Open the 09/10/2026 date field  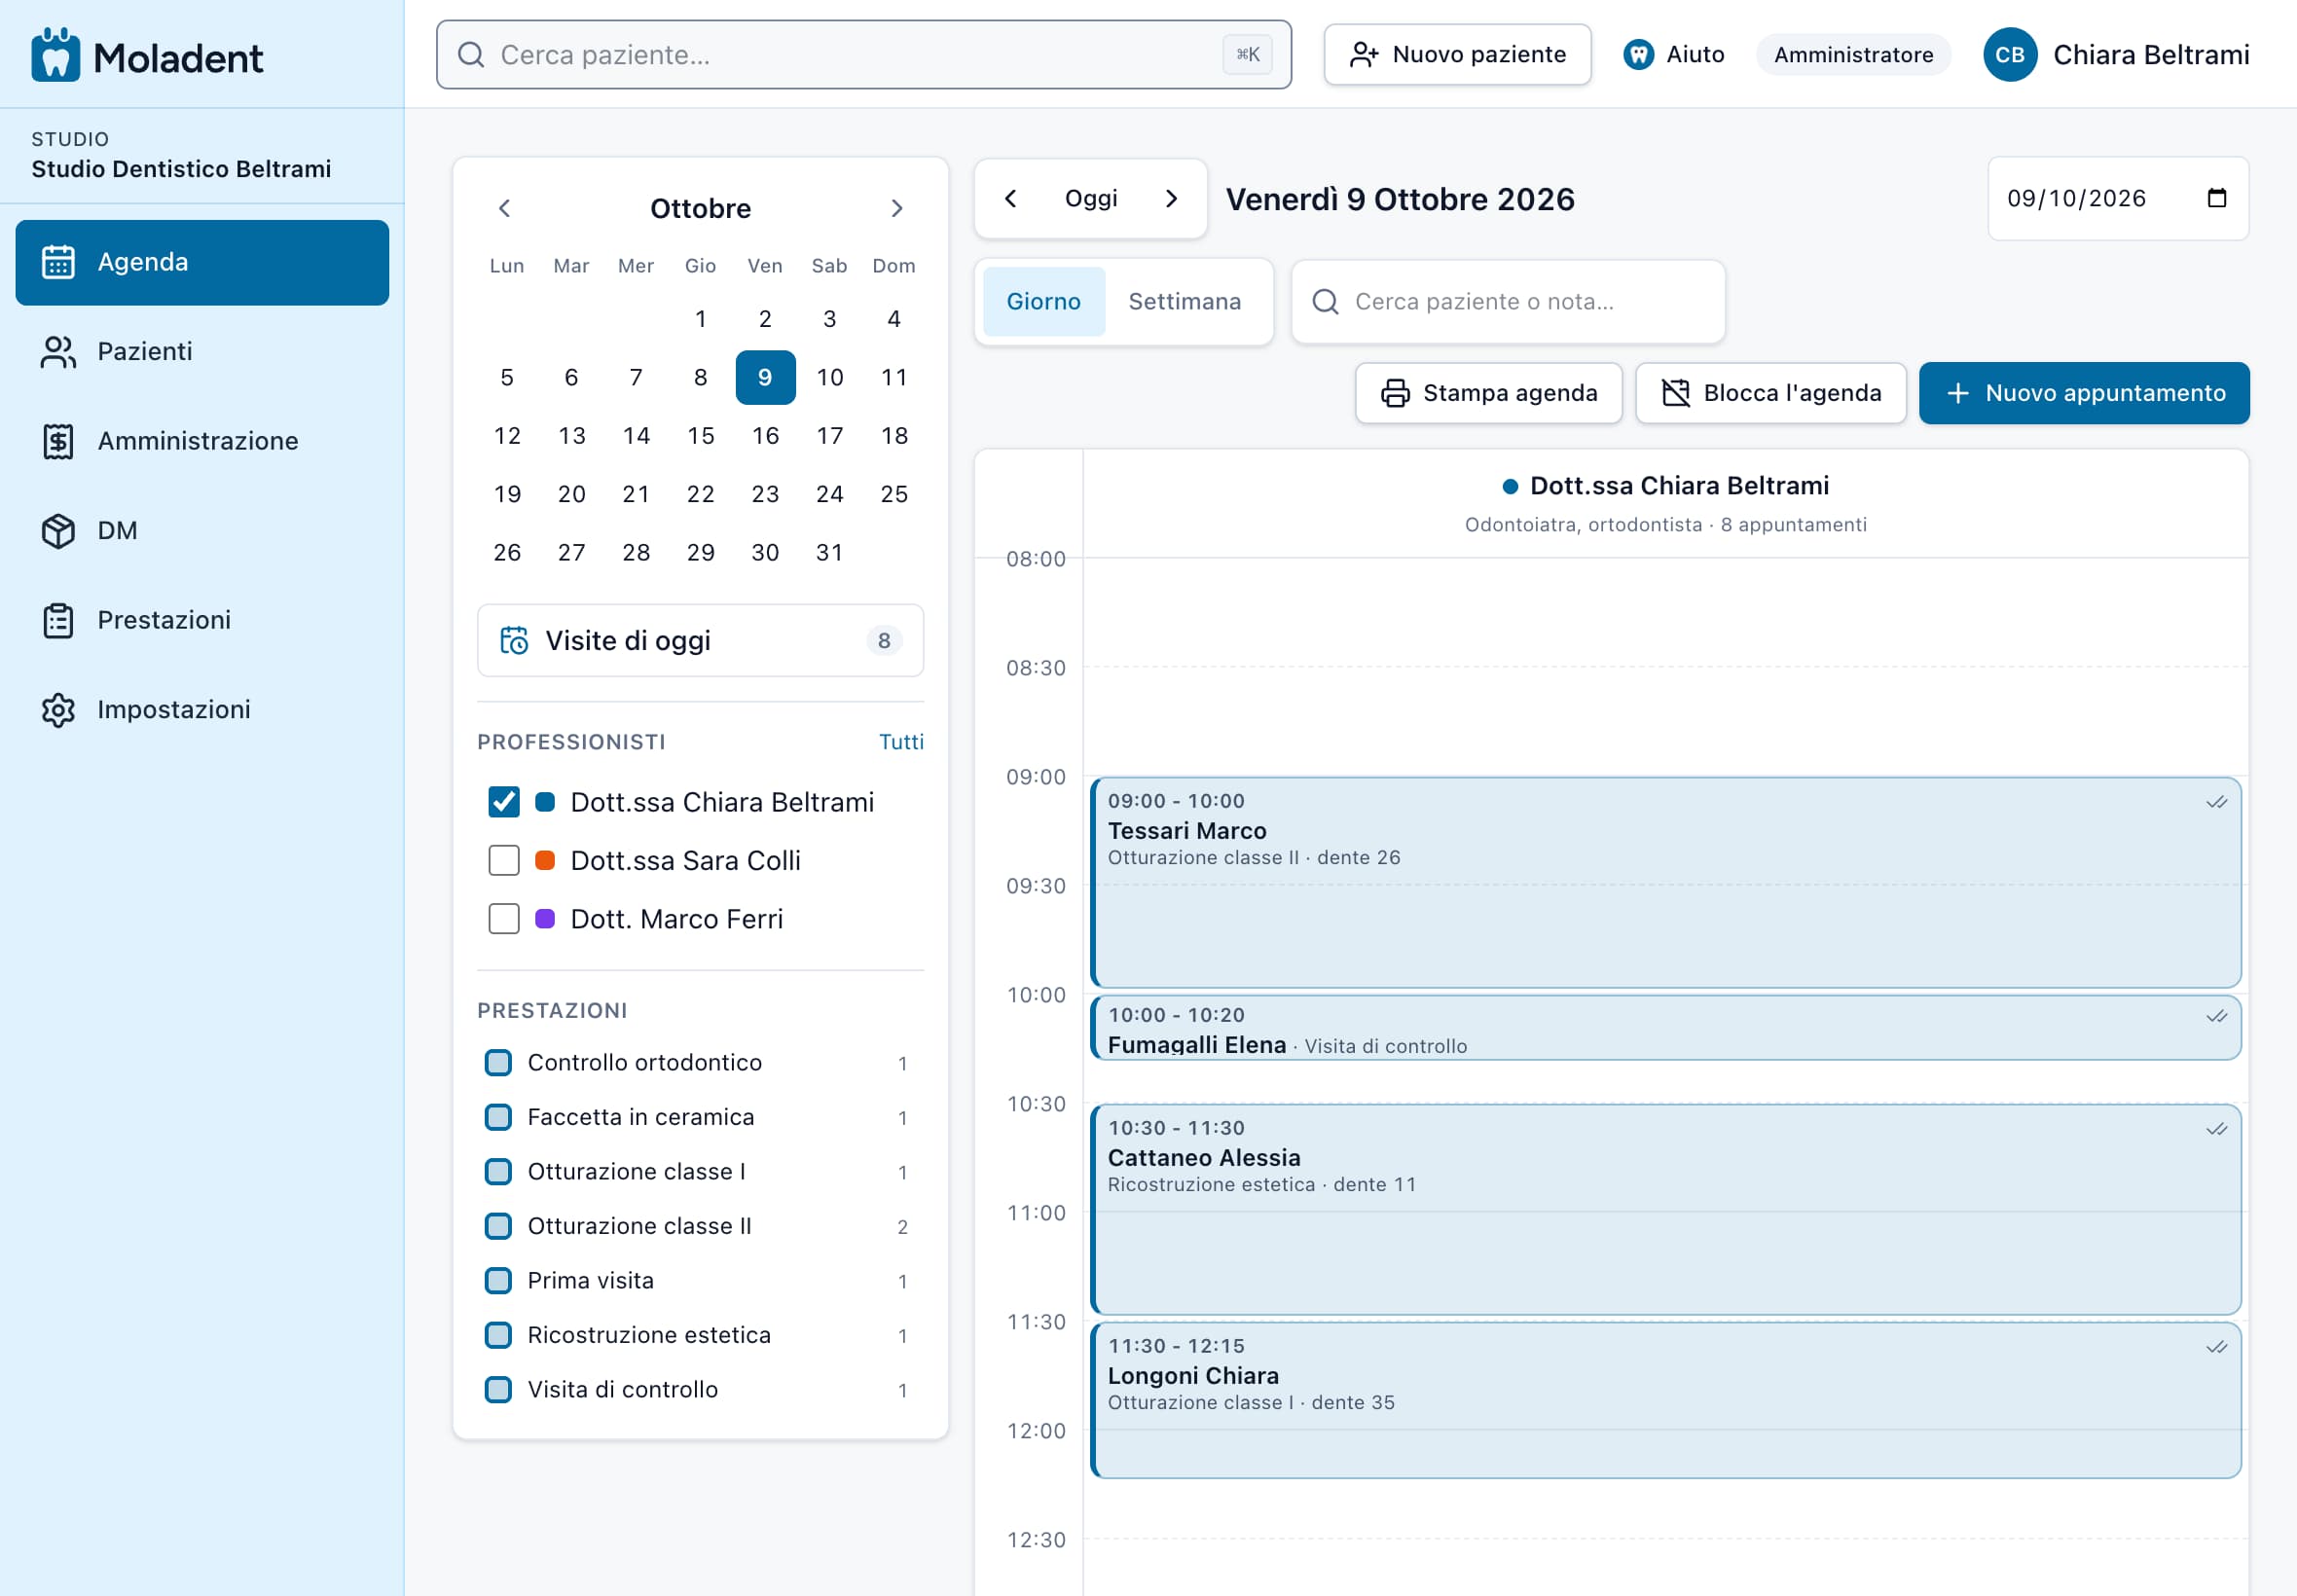tap(2118, 198)
